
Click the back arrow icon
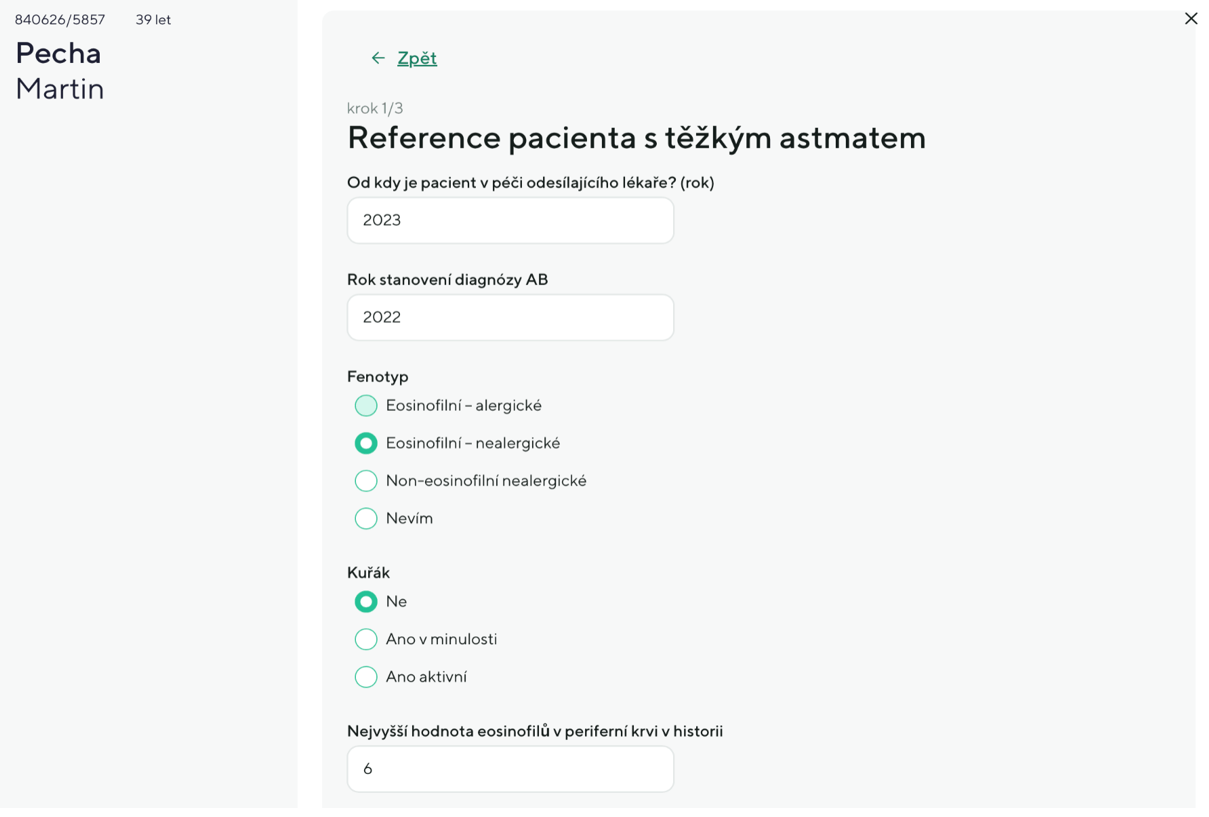[378, 58]
